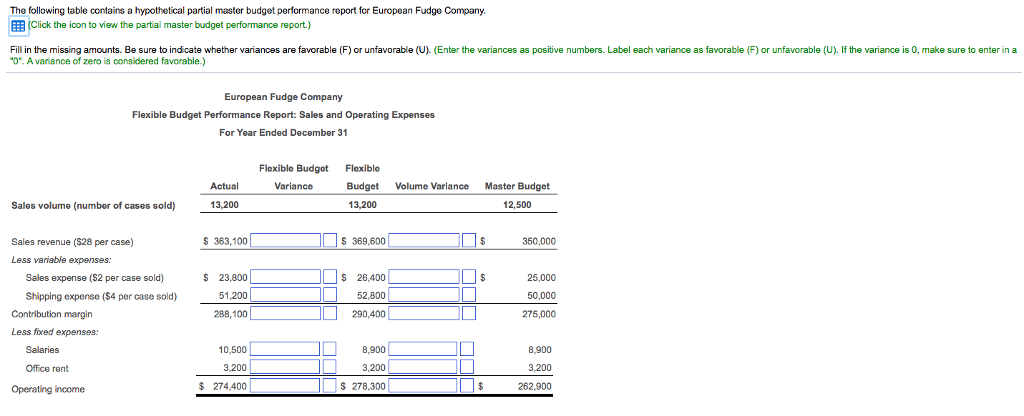1024x416 pixels.
Task: Select Office rent volume variance amount field
Action: 424,368
